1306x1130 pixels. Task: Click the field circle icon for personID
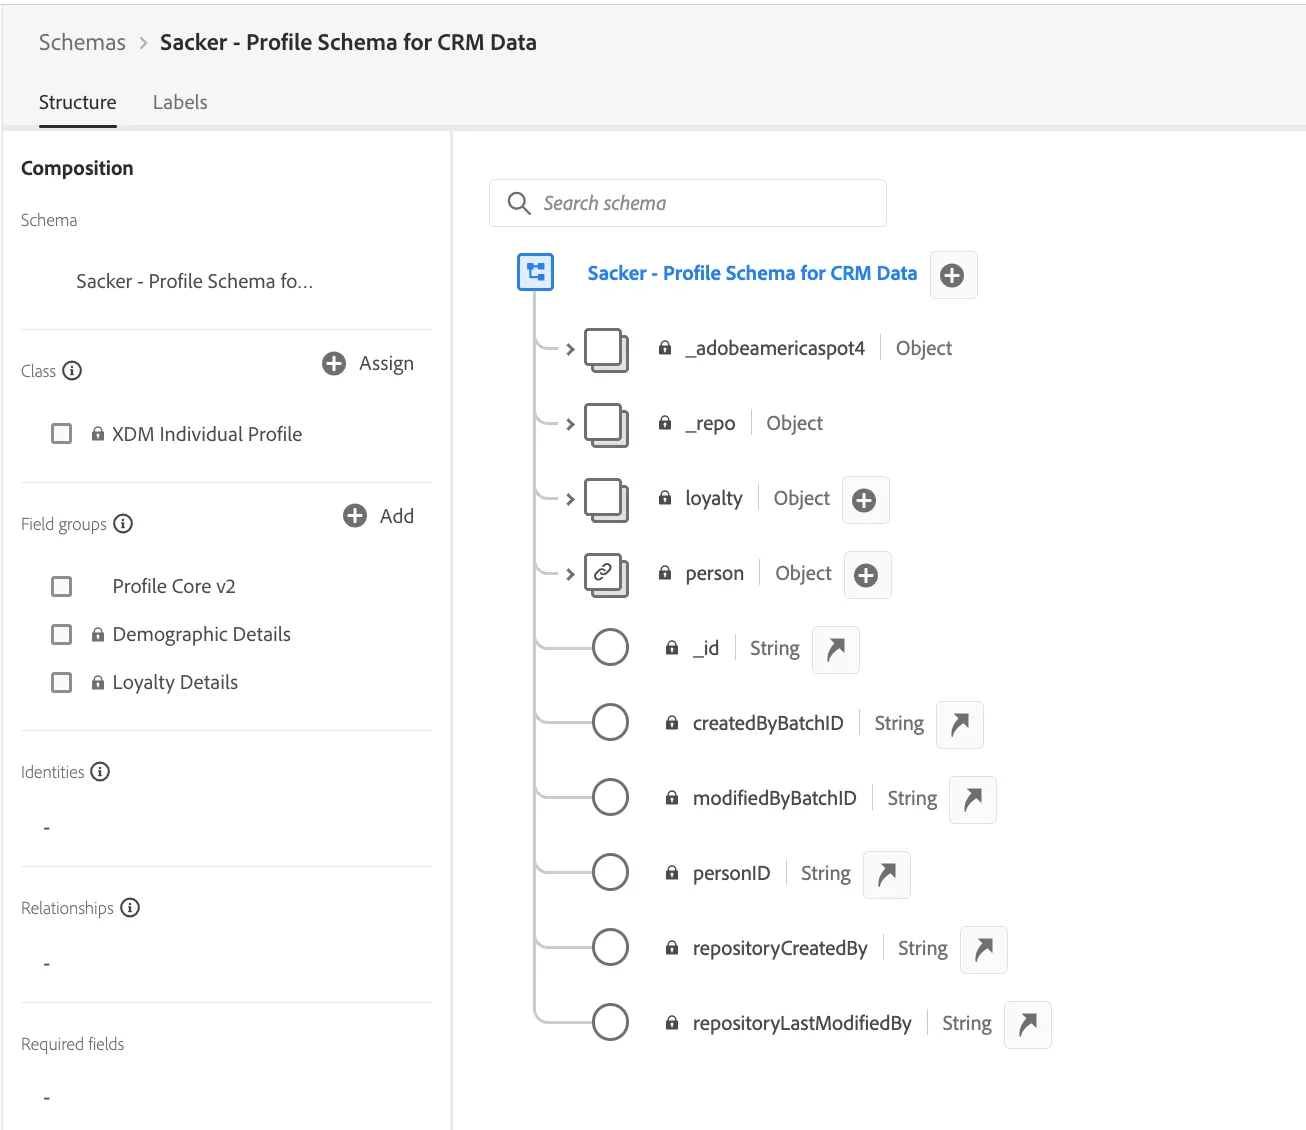610,872
